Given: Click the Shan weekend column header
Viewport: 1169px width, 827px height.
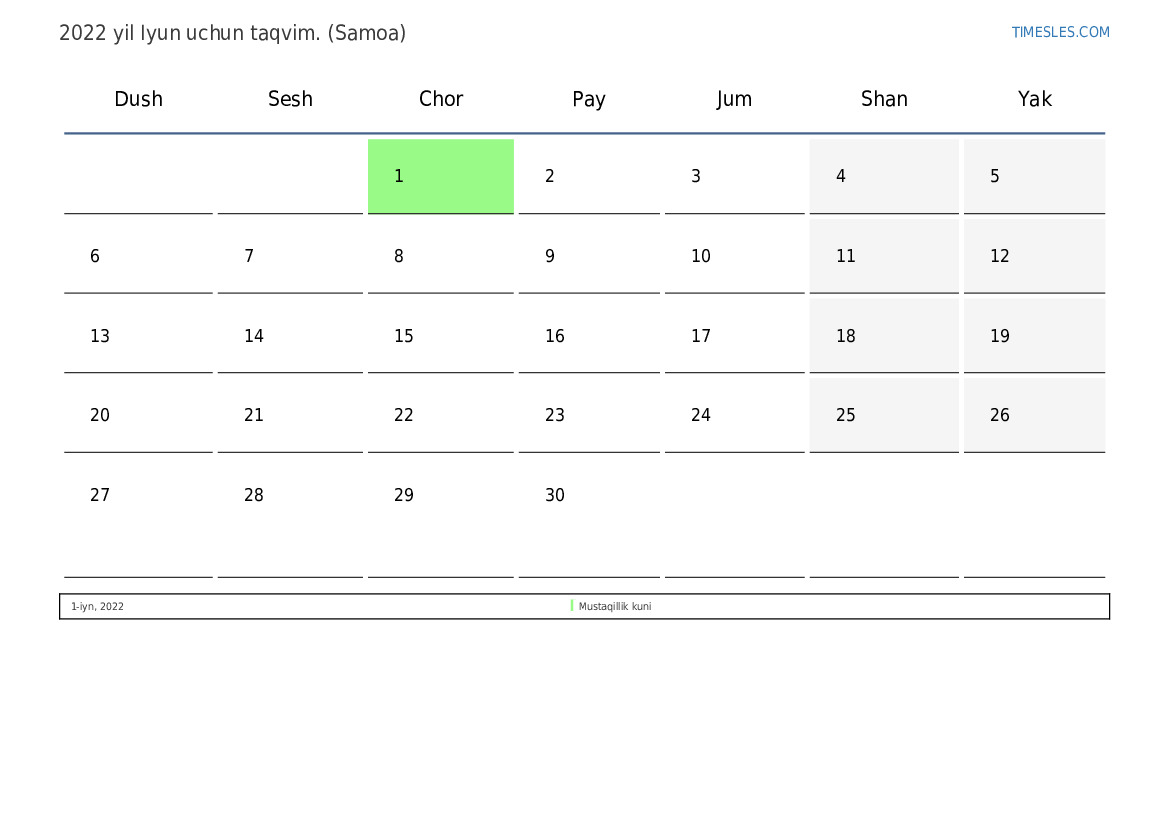Looking at the screenshot, I should pos(884,99).
